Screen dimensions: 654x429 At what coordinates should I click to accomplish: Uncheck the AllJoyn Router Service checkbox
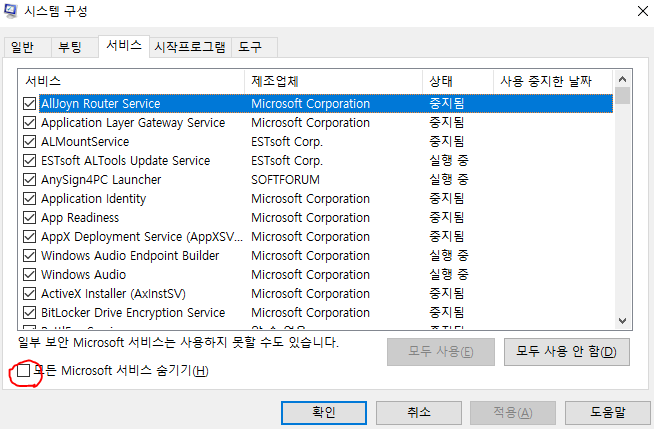[29, 103]
